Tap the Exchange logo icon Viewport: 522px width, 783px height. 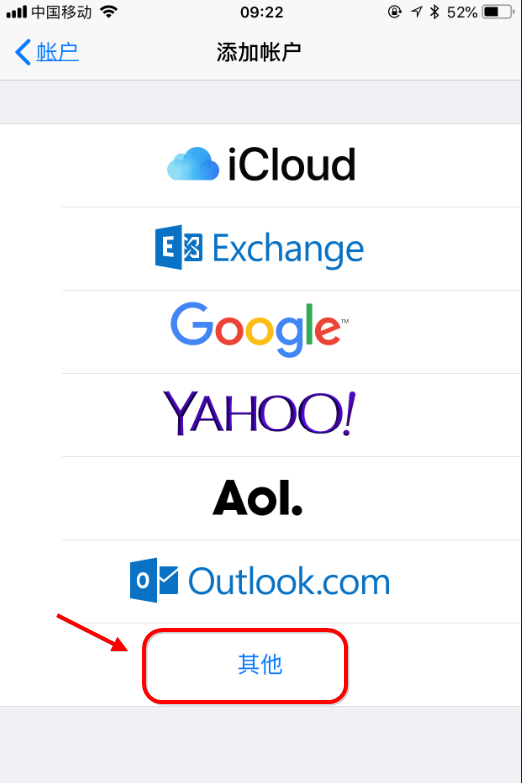tap(179, 247)
